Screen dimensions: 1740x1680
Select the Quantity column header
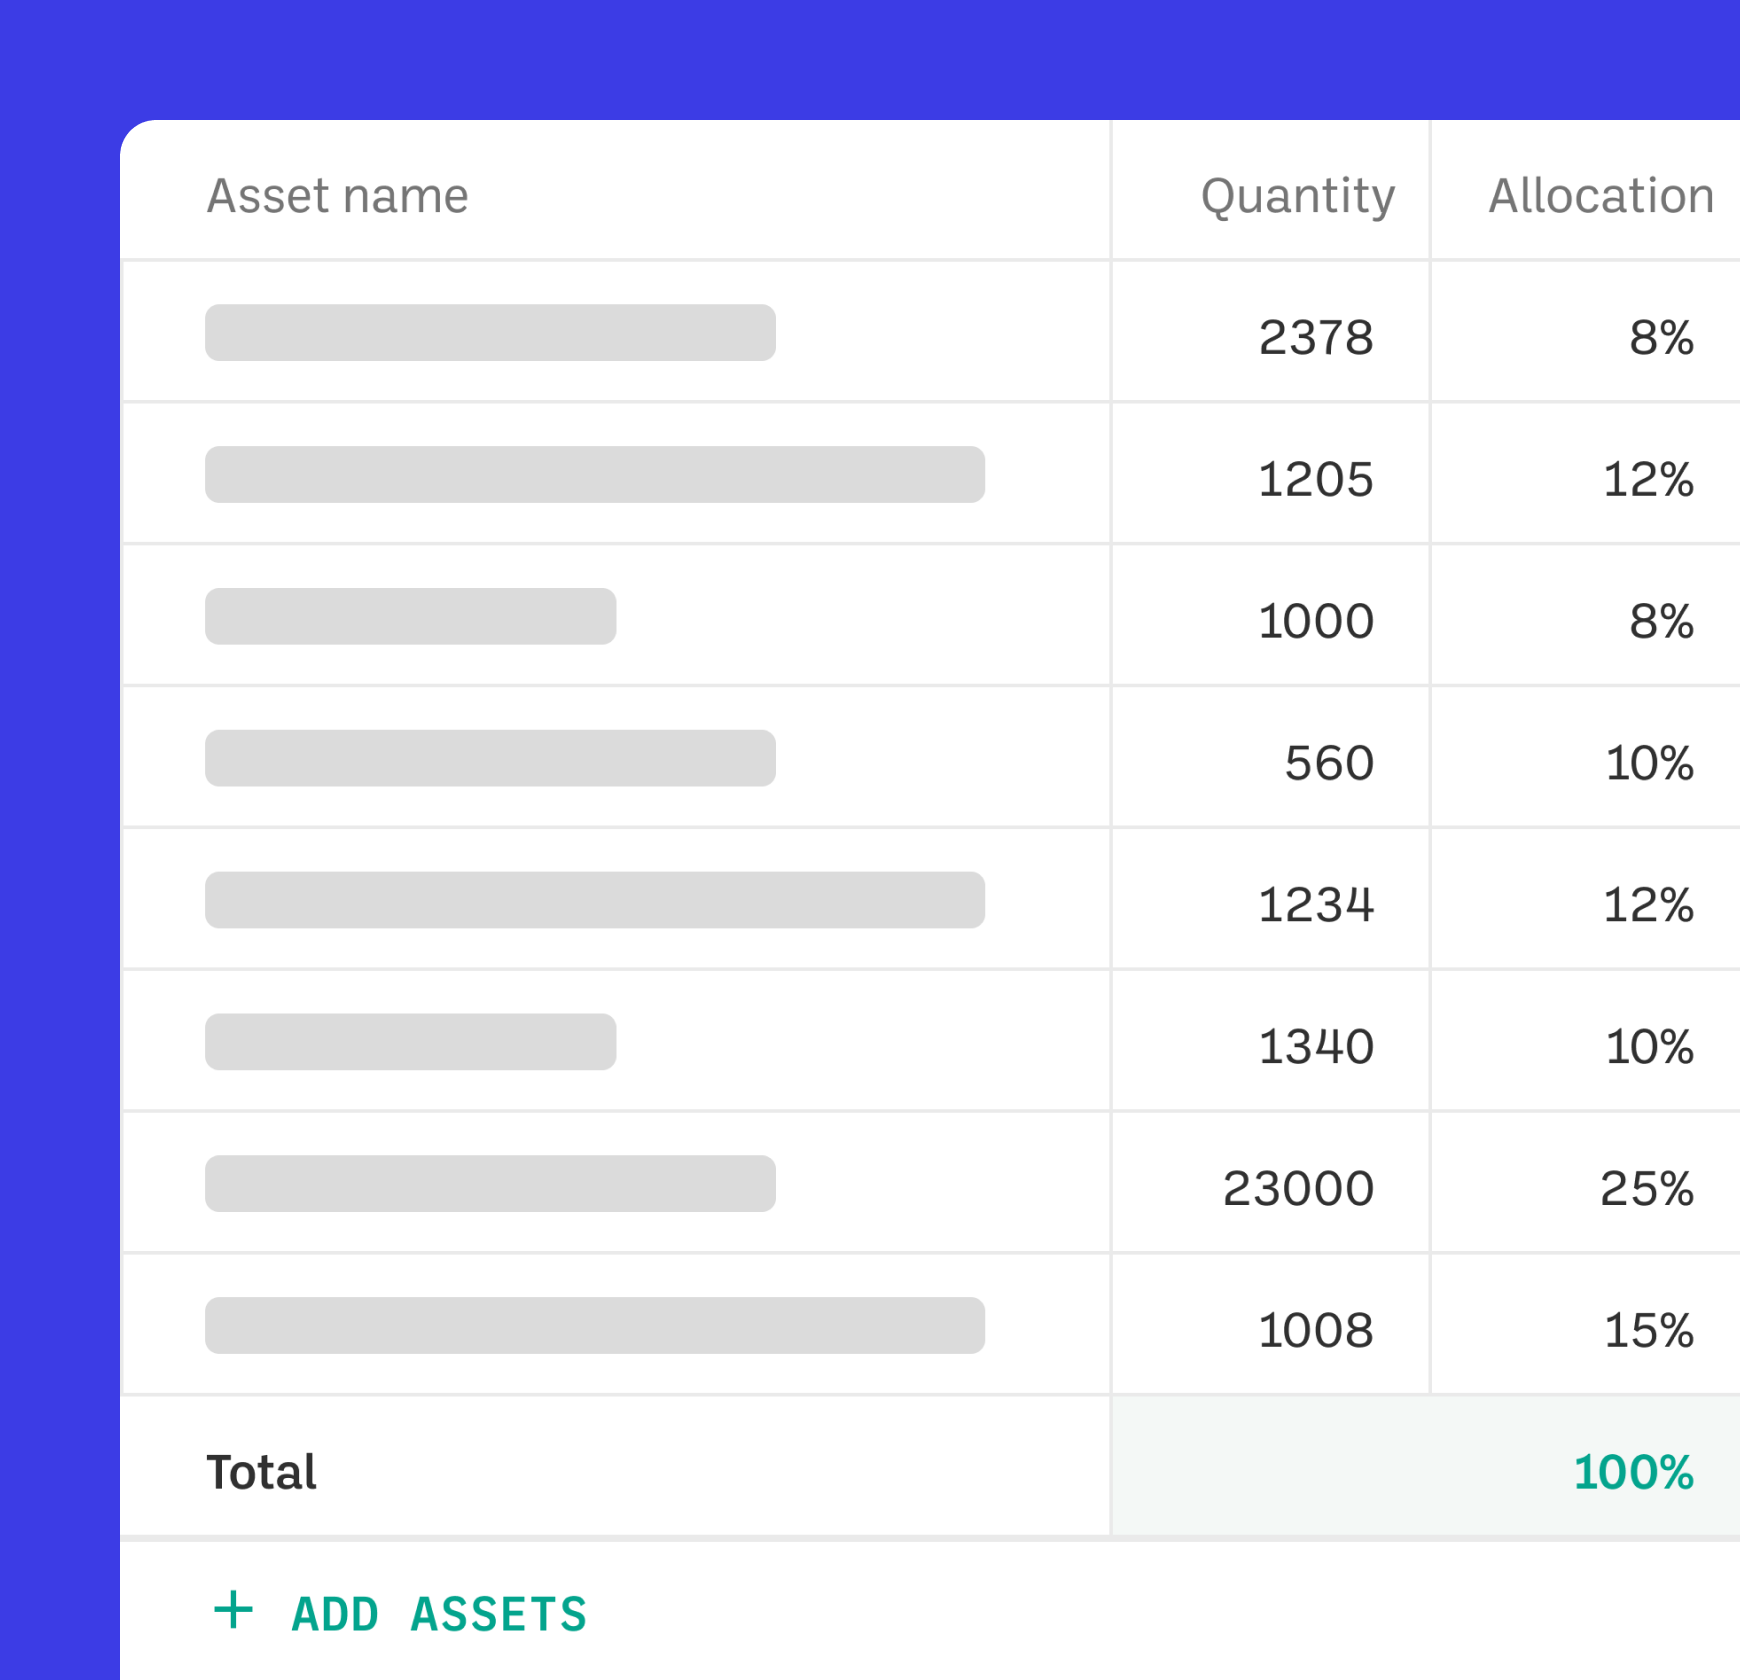pyautogui.click(x=1297, y=195)
